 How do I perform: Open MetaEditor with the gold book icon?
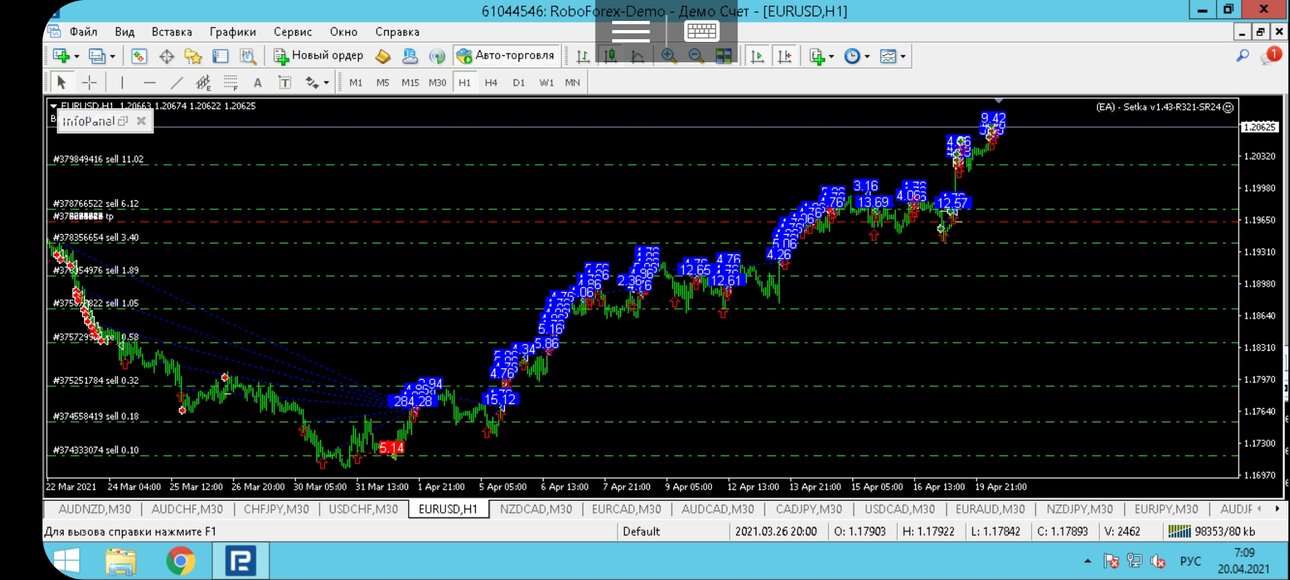pyautogui.click(x=382, y=56)
